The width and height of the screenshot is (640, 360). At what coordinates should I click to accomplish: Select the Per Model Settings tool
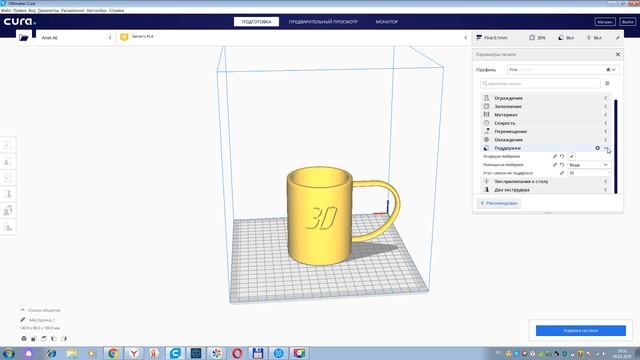(x=8, y=211)
